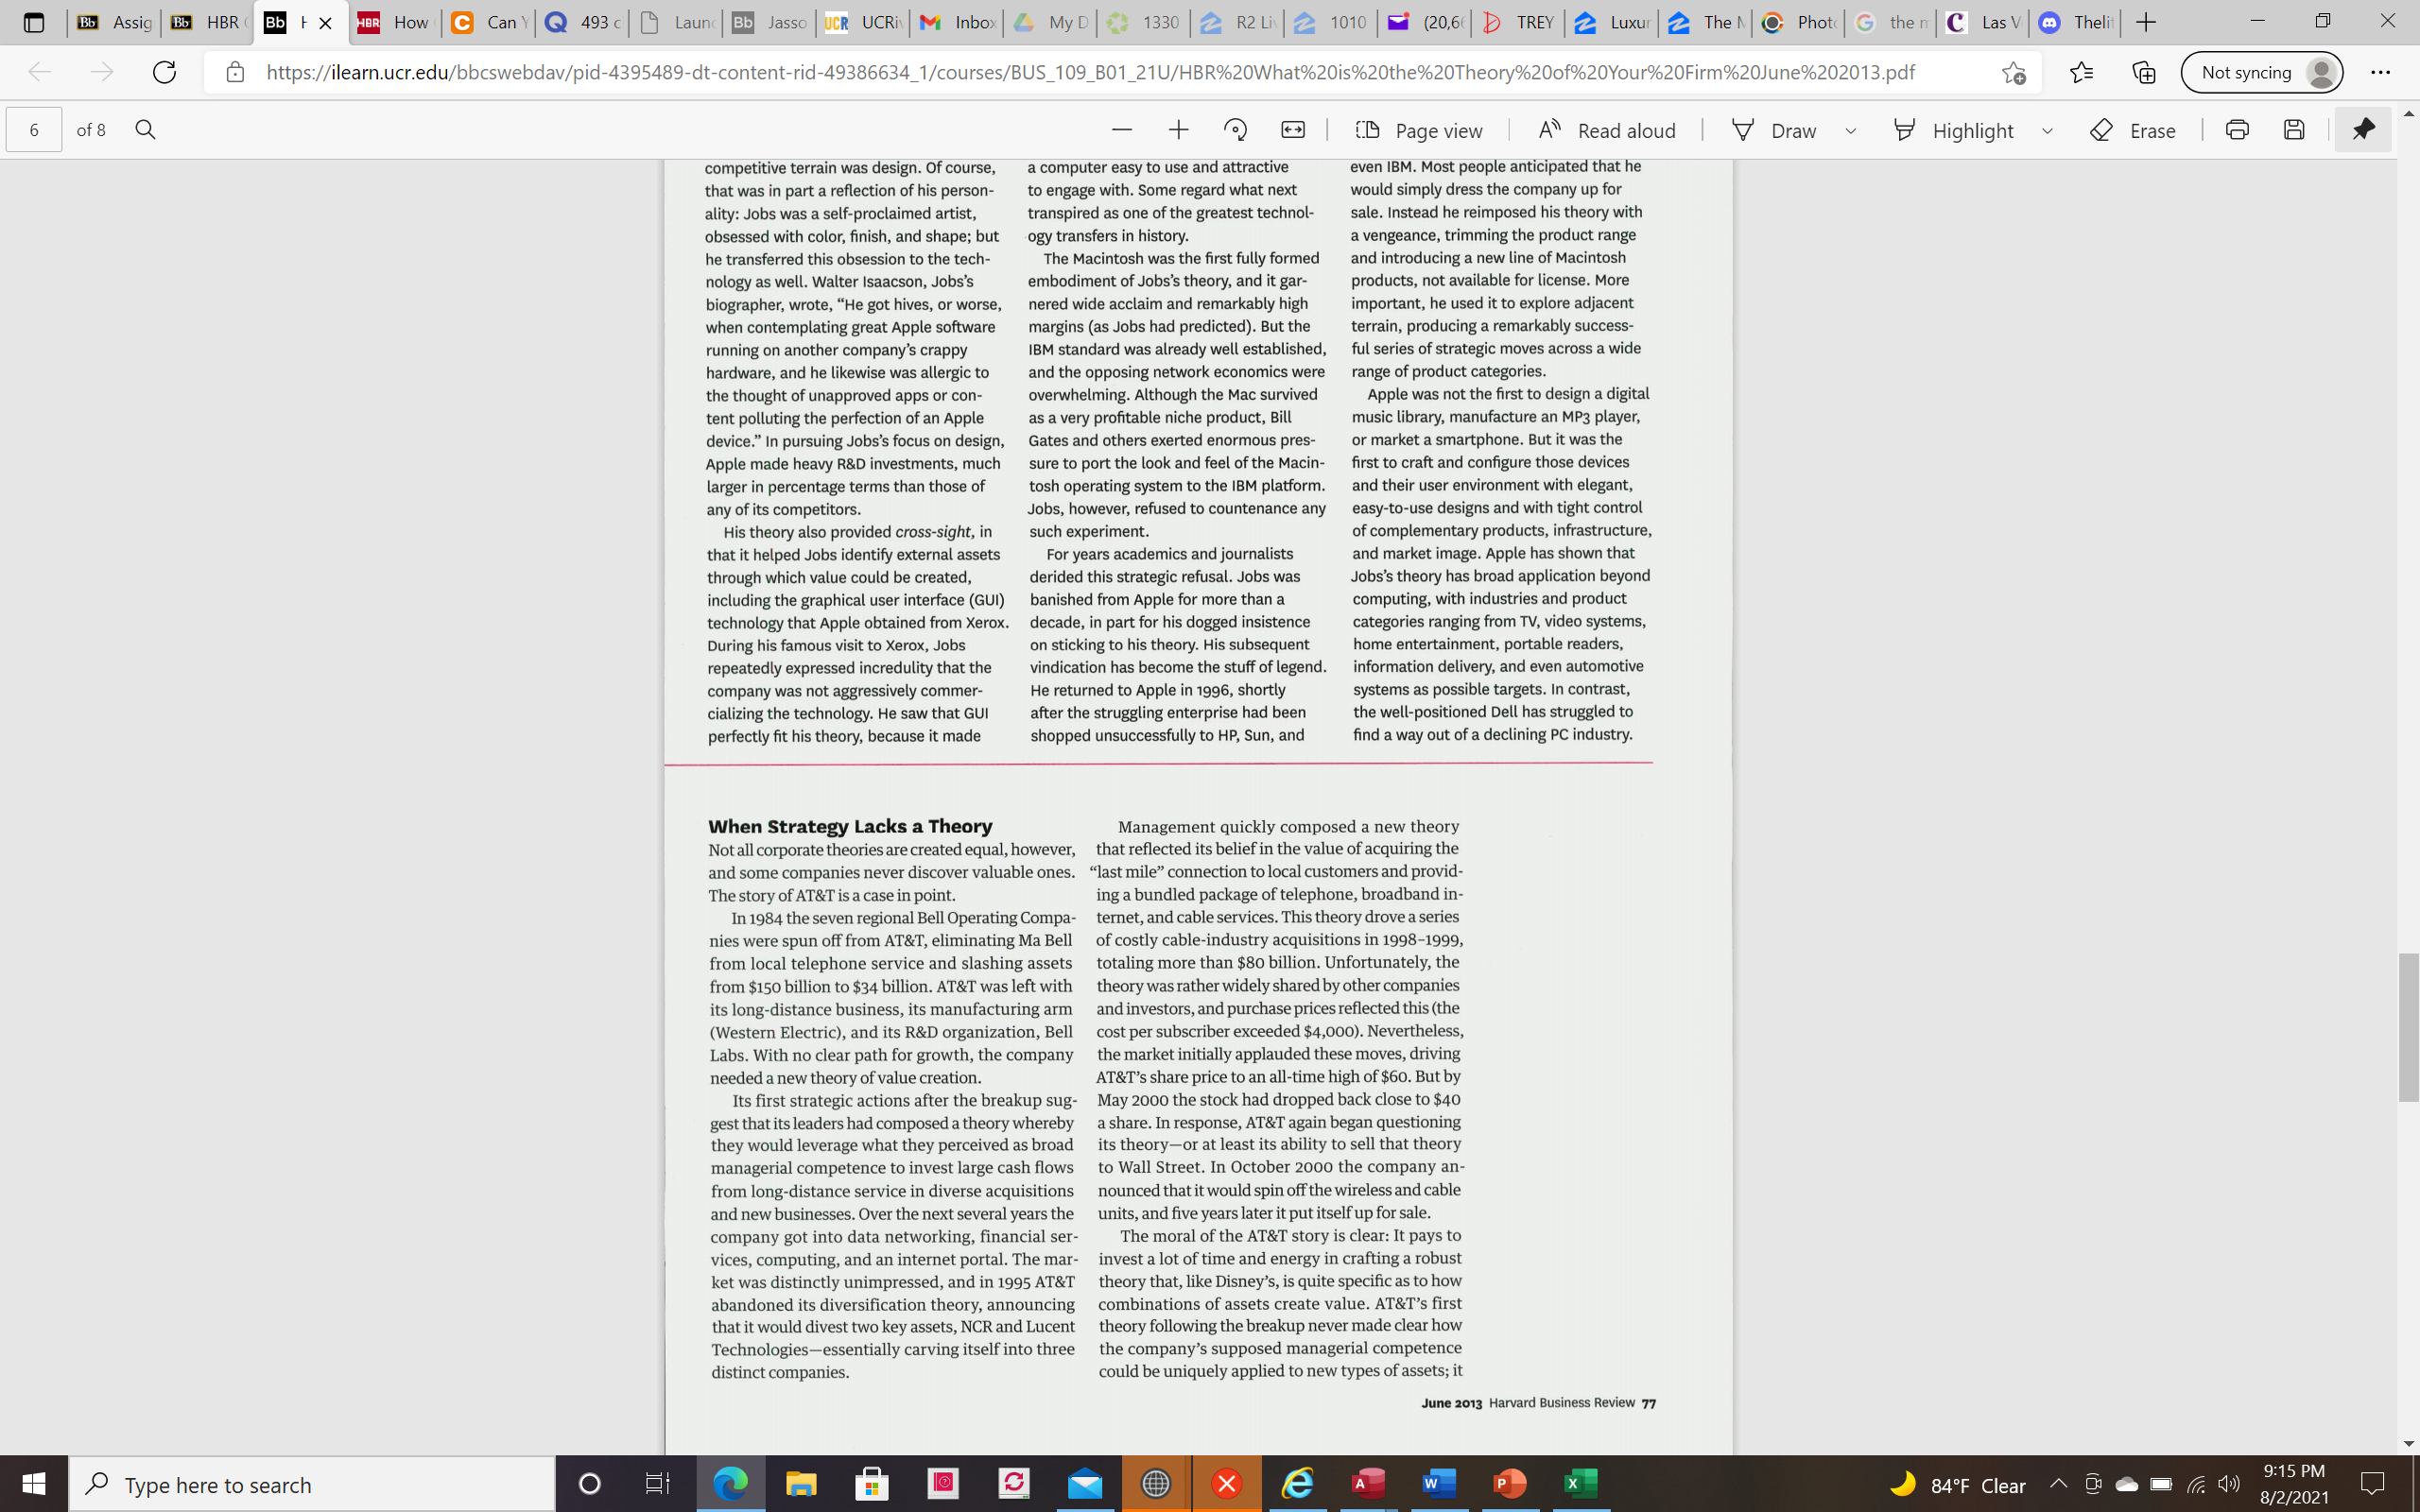Save the PDF with the disk icon

point(2294,130)
